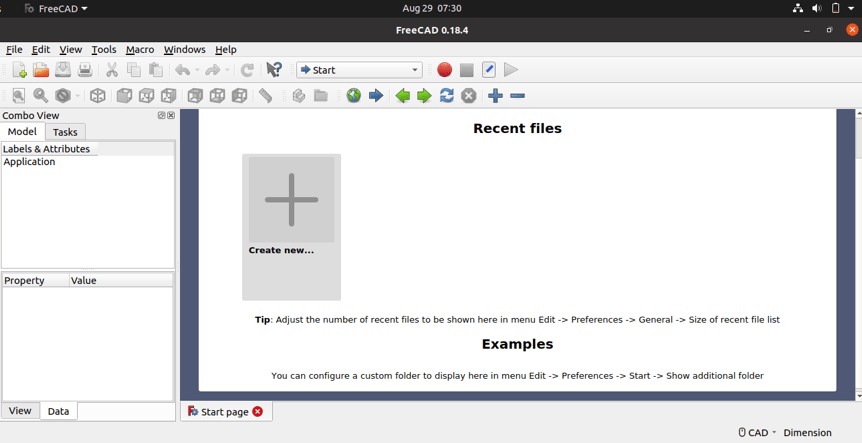Click the Copy toolbar icon
This screenshot has width=862, height=443.
coord(134,70)
